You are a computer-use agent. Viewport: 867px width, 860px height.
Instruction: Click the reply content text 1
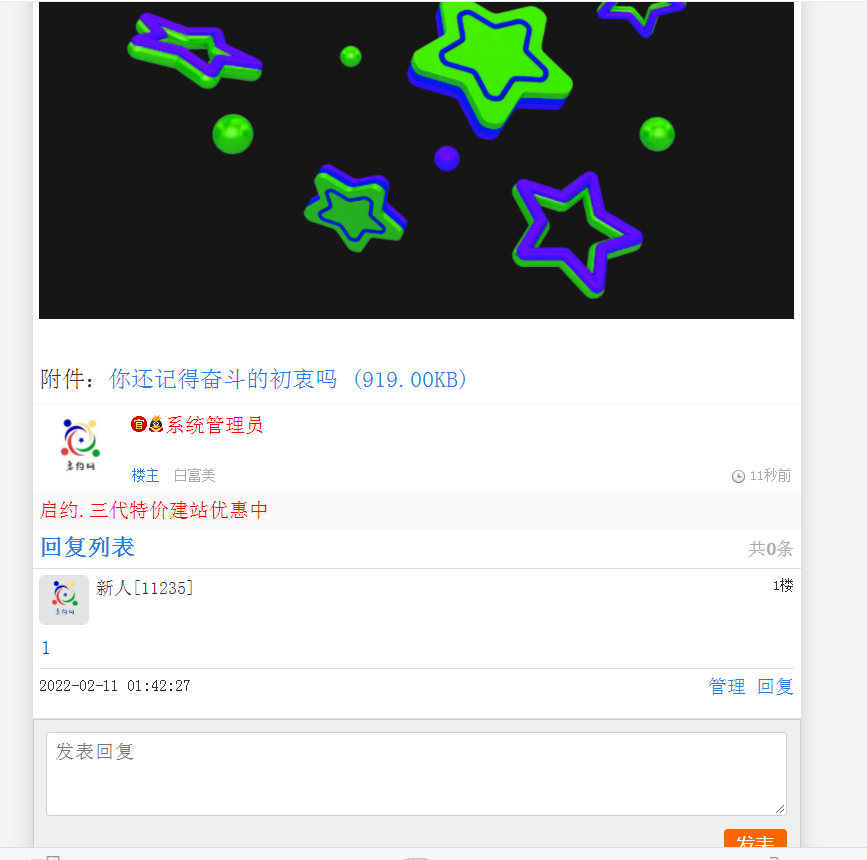(45, 648)
